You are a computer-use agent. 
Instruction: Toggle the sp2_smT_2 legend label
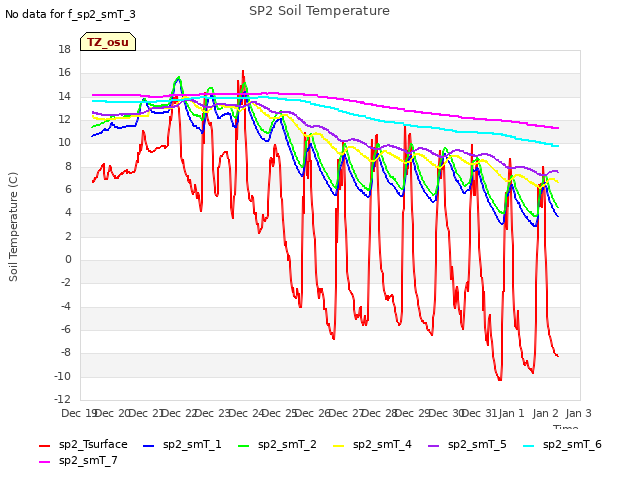click(287, 444)
